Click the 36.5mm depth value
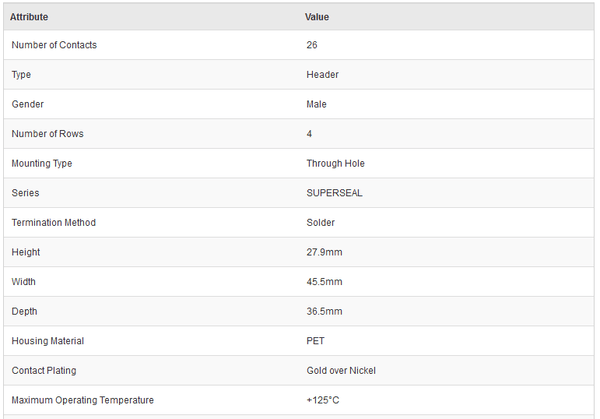The image size is (600, 419). click(x=324, y=311)
